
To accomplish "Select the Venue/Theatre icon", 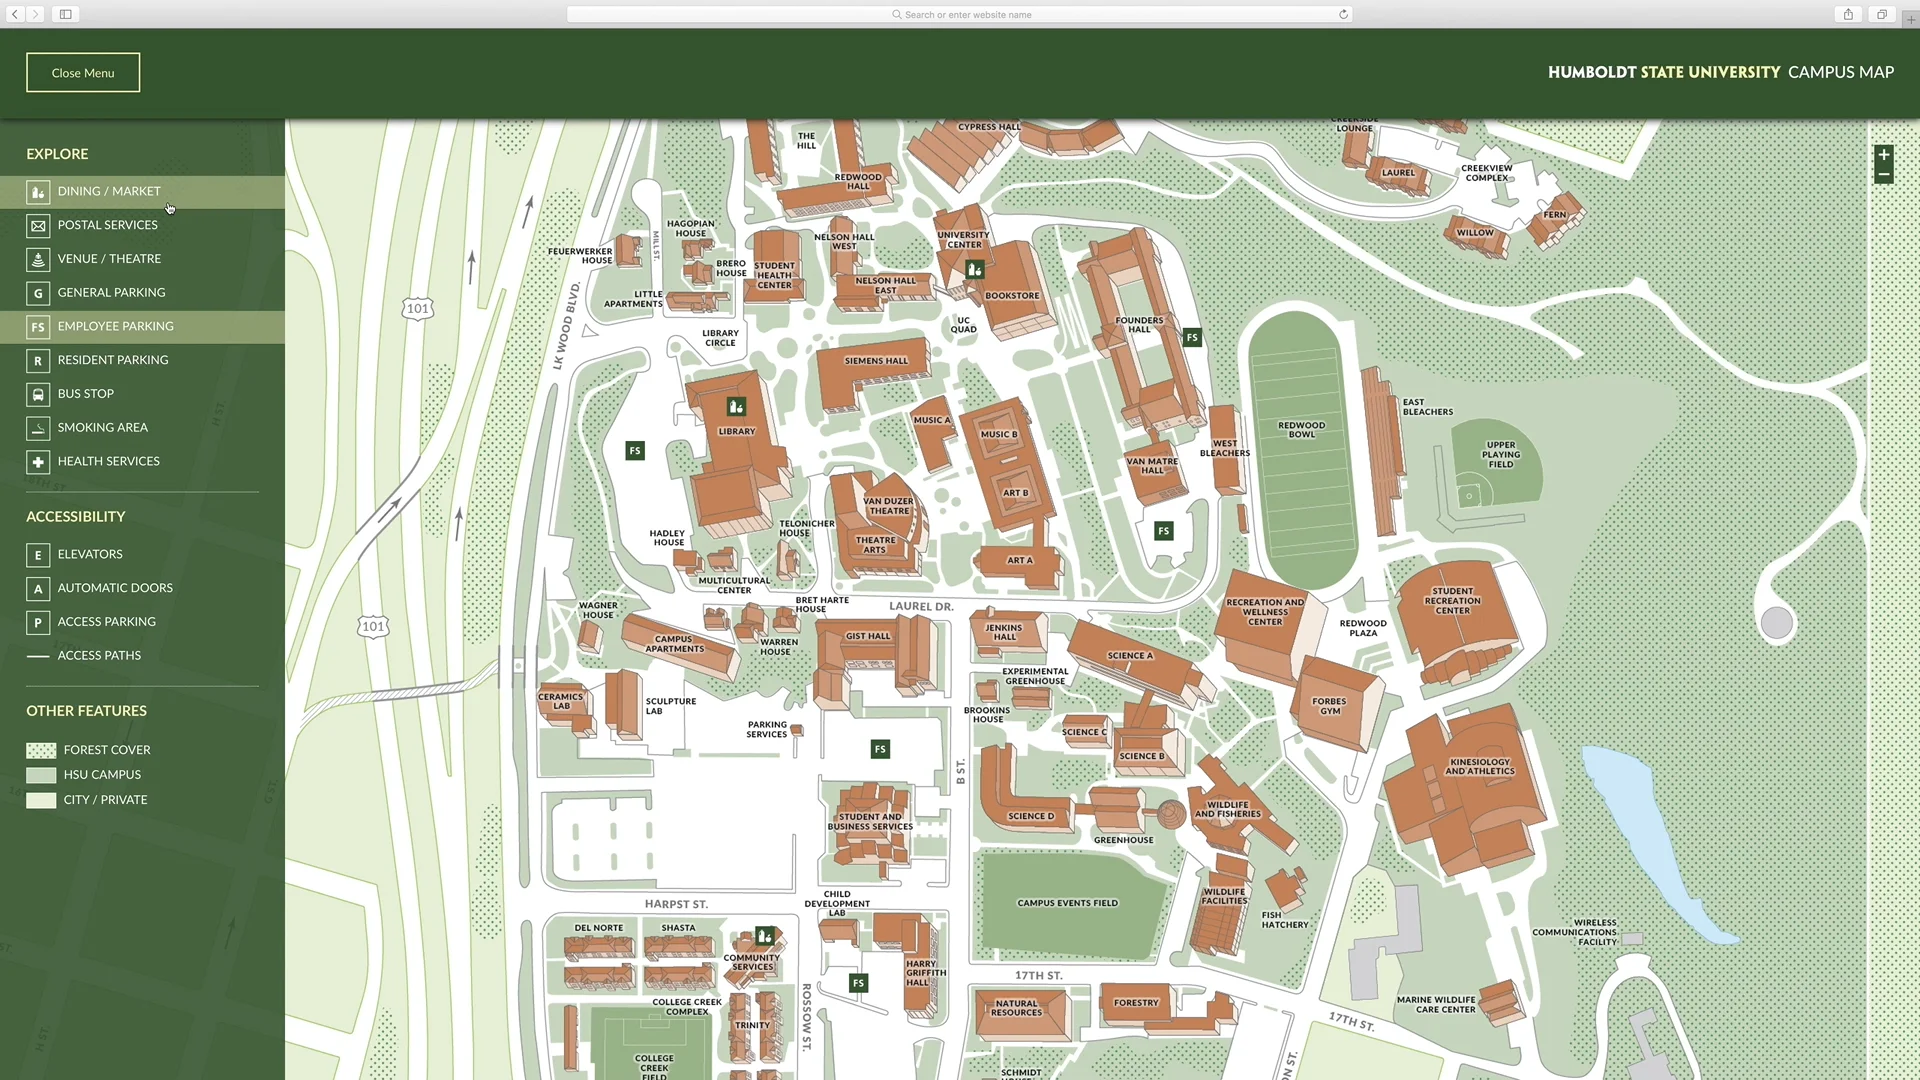I will (x=38, y=259).
